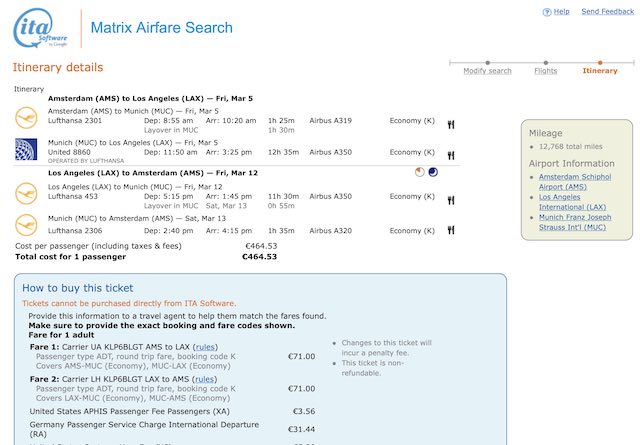Screen dimensions: 640x445
Task: Click the Fare 1 price €71.00
Action: pyautogui.click(x=302, y=356)
